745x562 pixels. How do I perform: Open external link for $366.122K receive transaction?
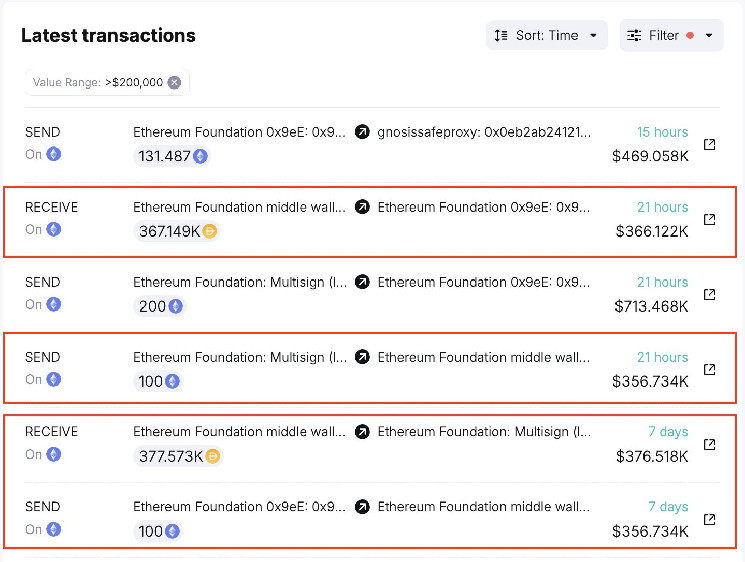click(x=709, y=219)
